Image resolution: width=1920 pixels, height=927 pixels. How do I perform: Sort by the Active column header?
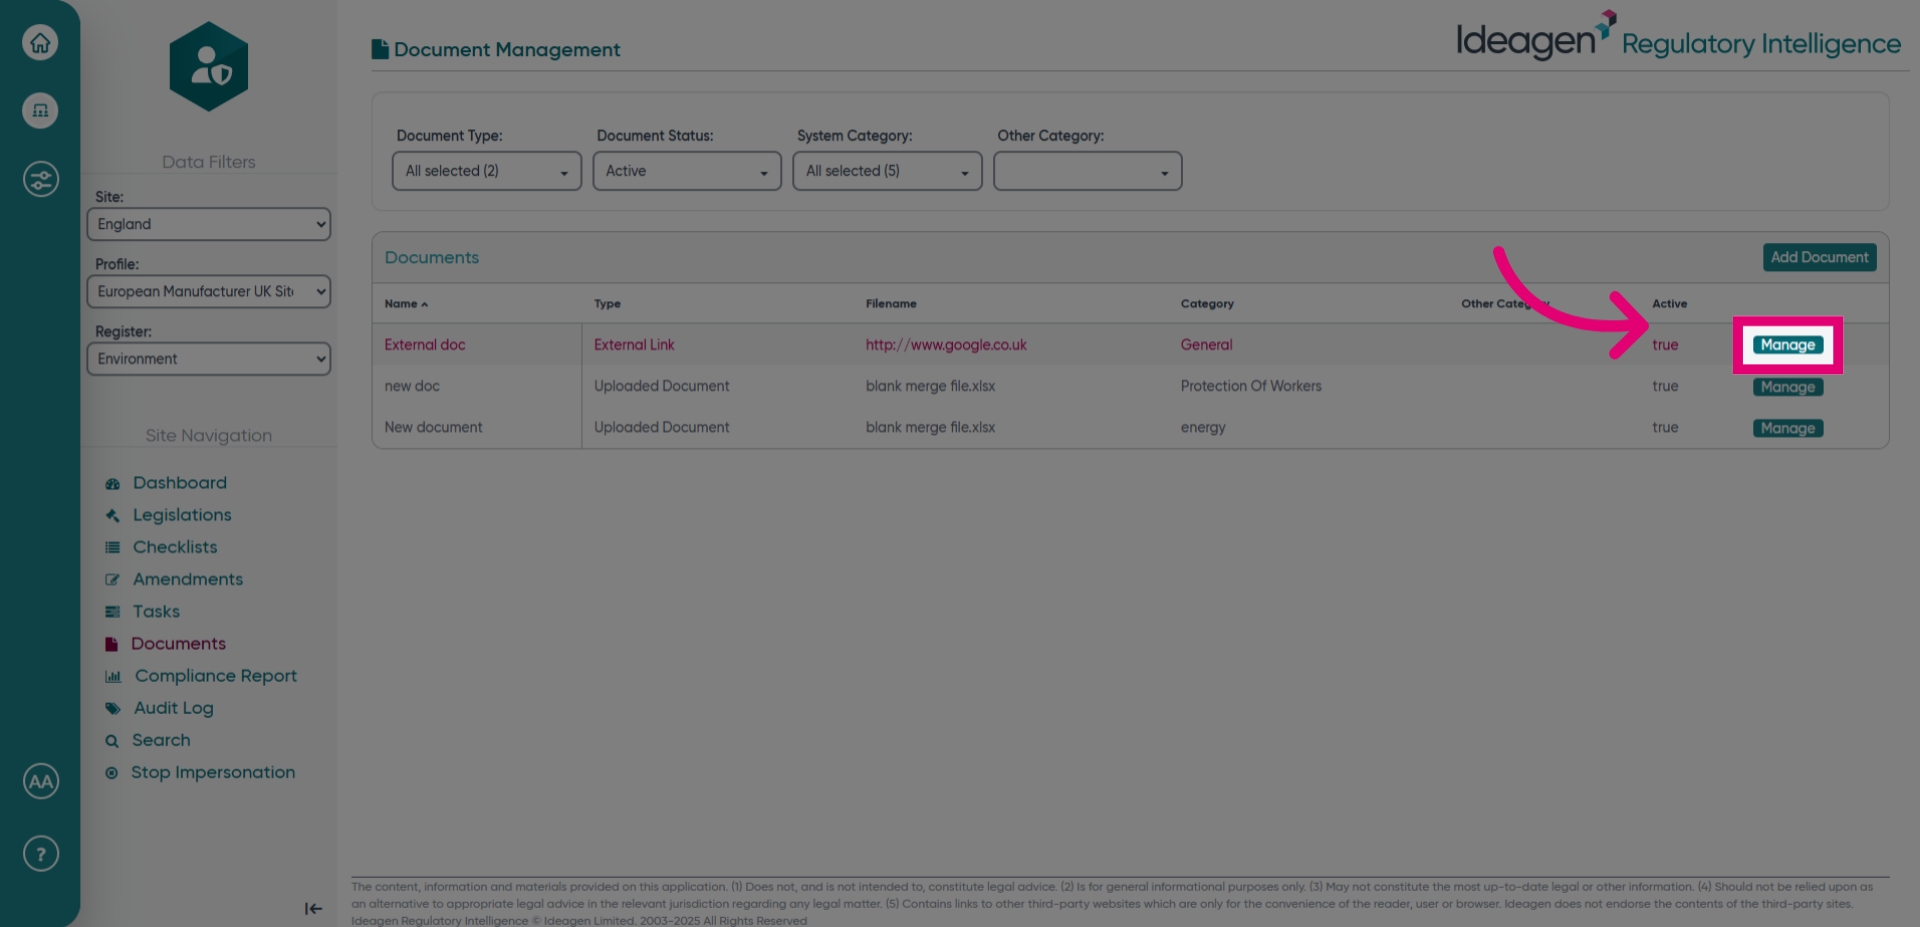[1669, 304]
